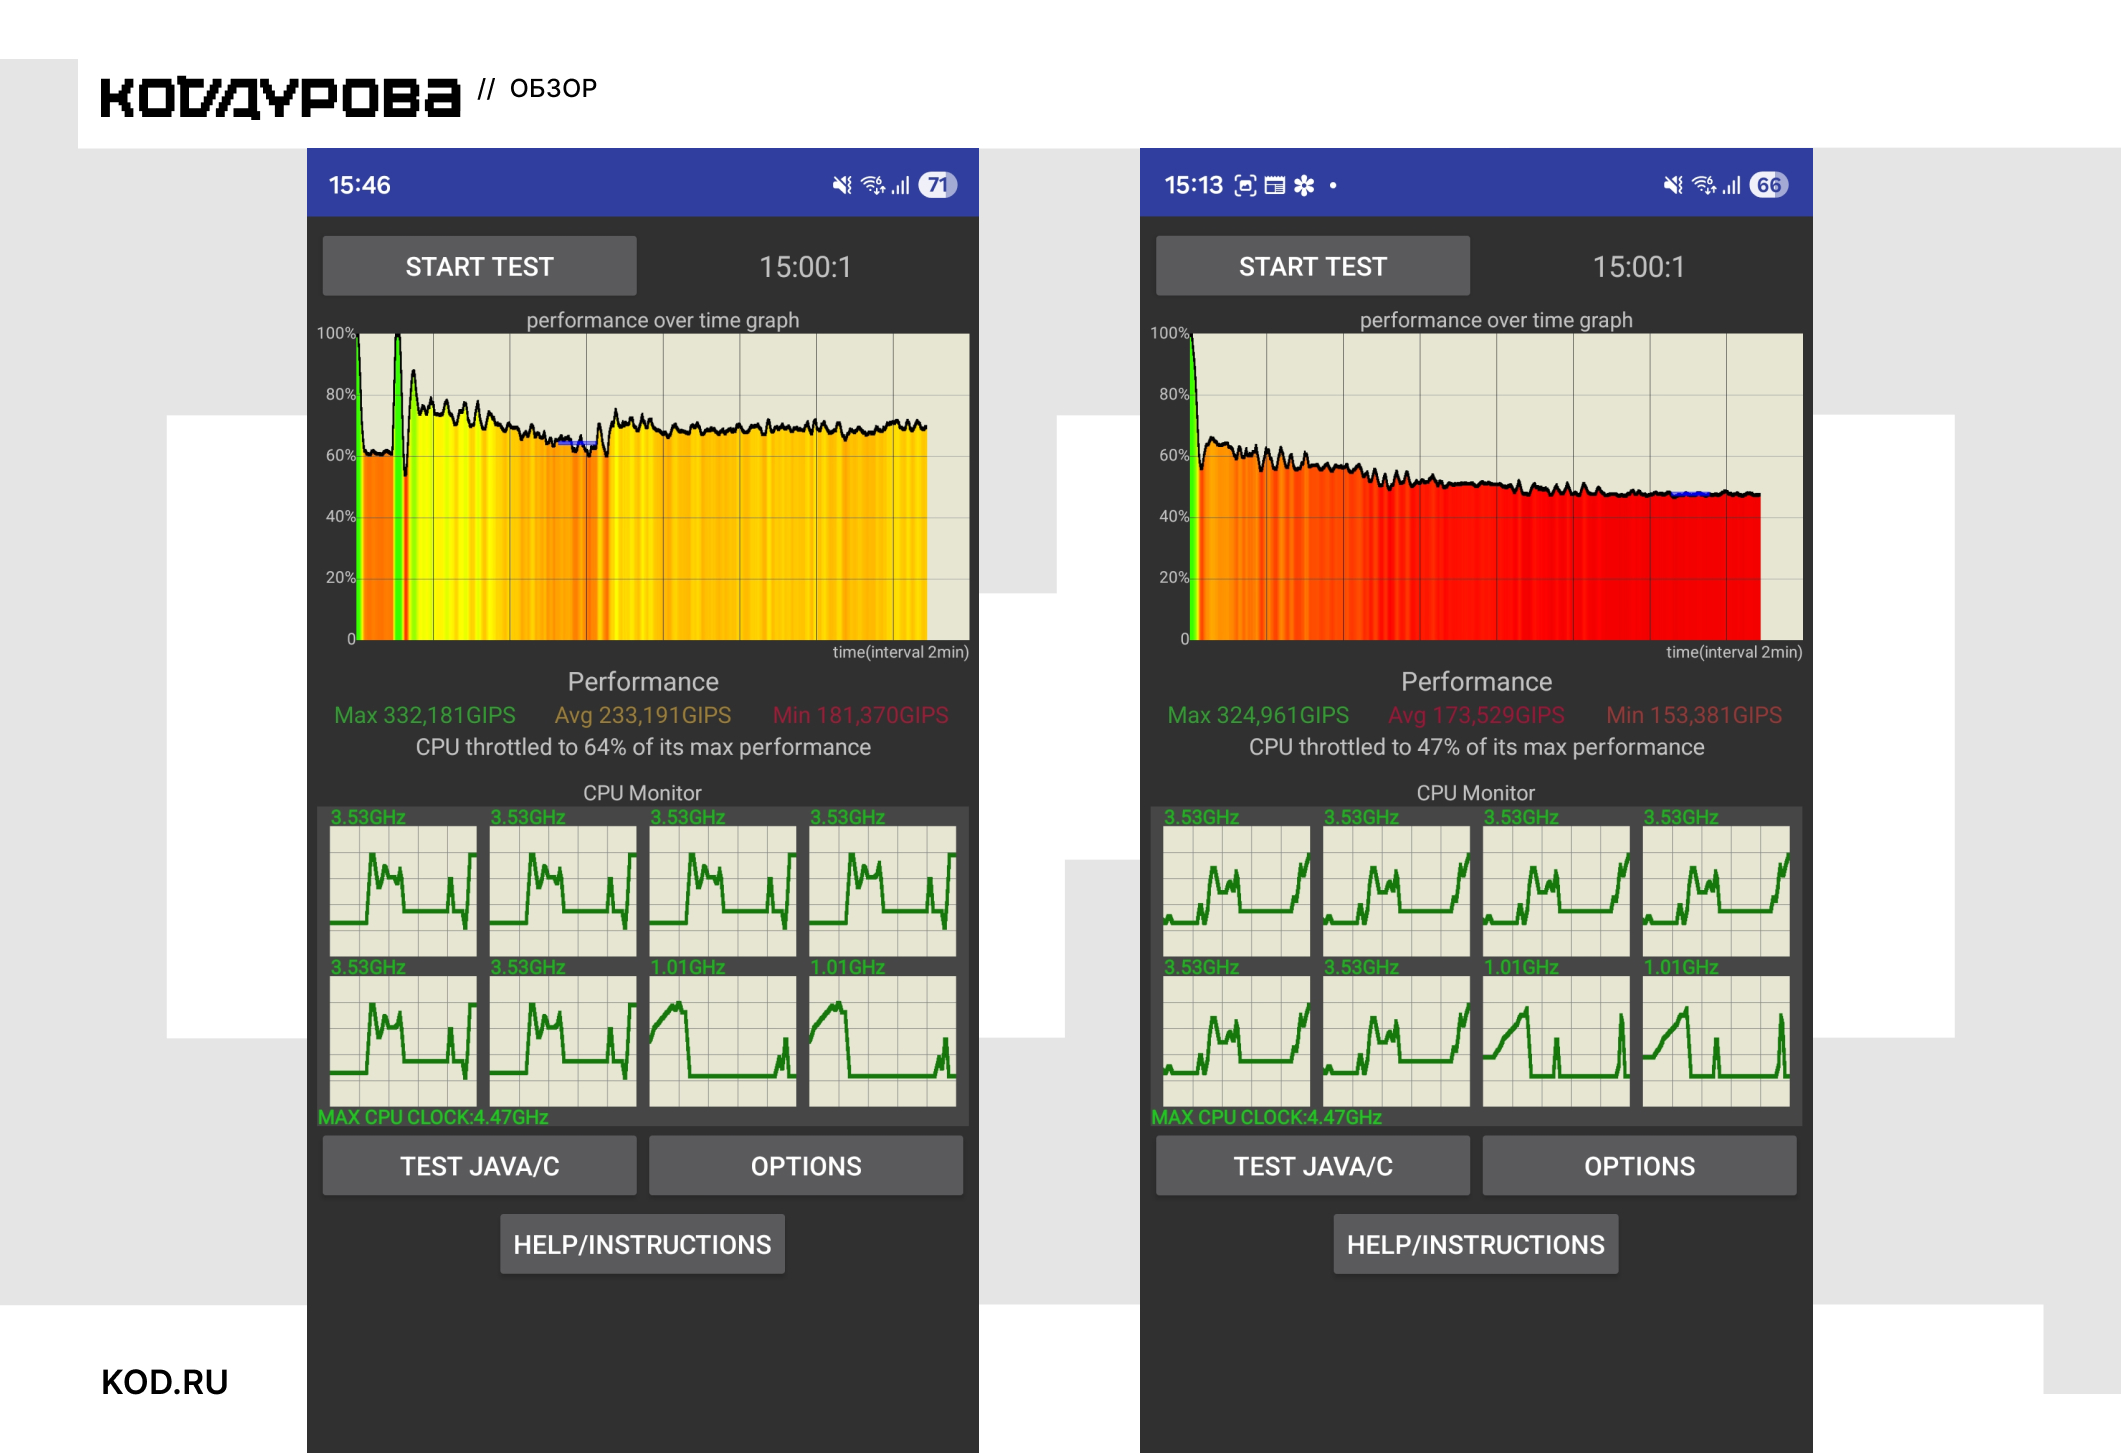
Task: Tap first bottom-row core graph on right phone
Action: [1236, 1041]
